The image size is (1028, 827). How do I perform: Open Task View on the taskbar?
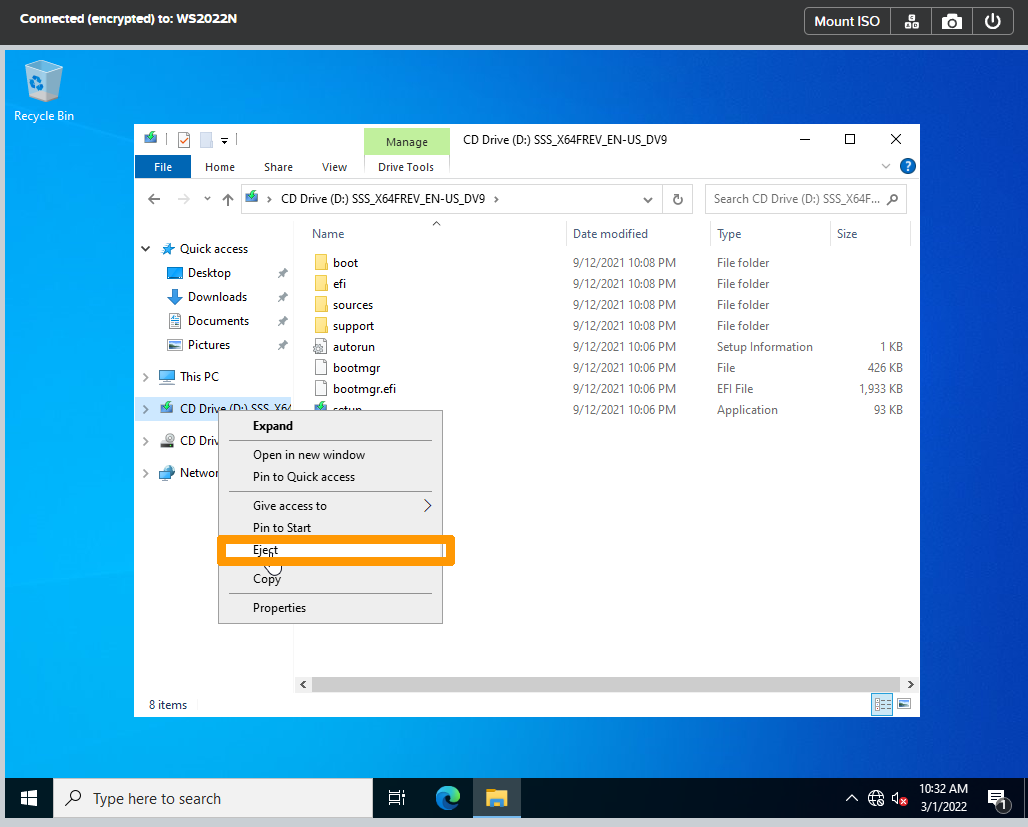[397, 798]
